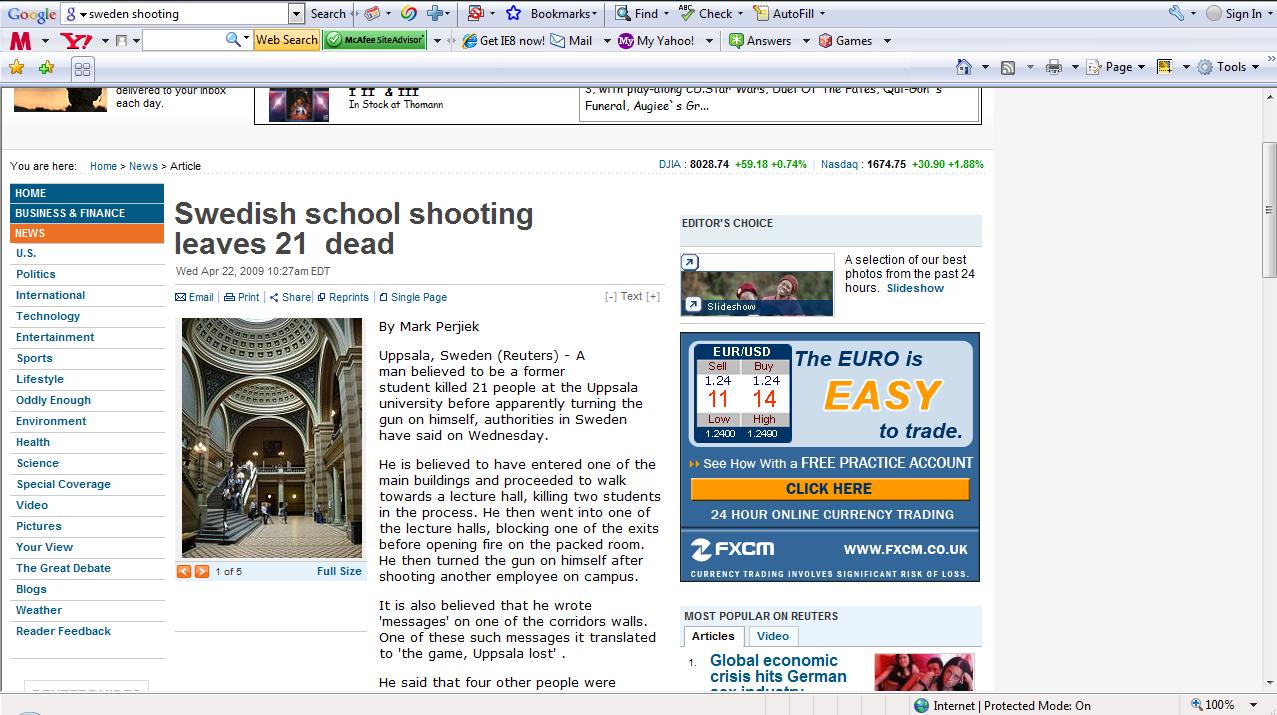The width and height of the screenshot is (1277, 715).
Task: Open the Tools menu in command bar
Action: (x=1230, y=67)
